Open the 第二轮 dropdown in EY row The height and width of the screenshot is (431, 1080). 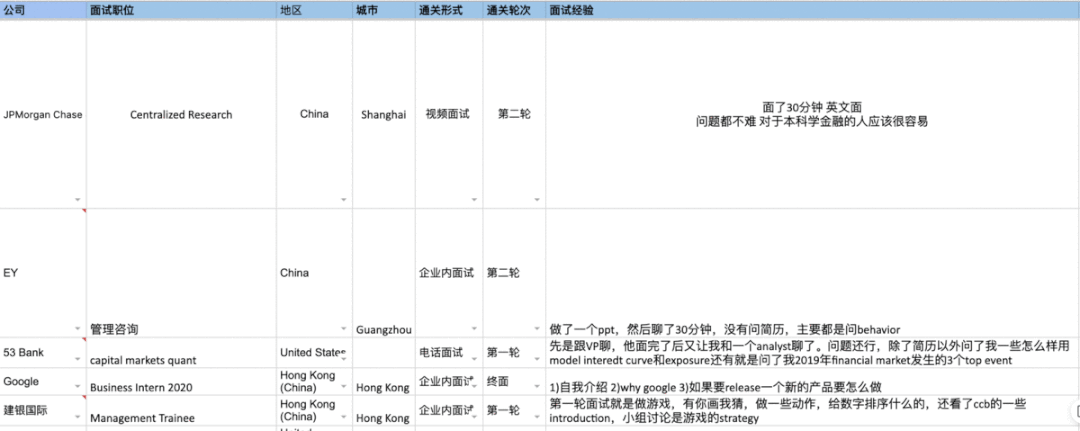pyautogui.click(x=537, y=329)
